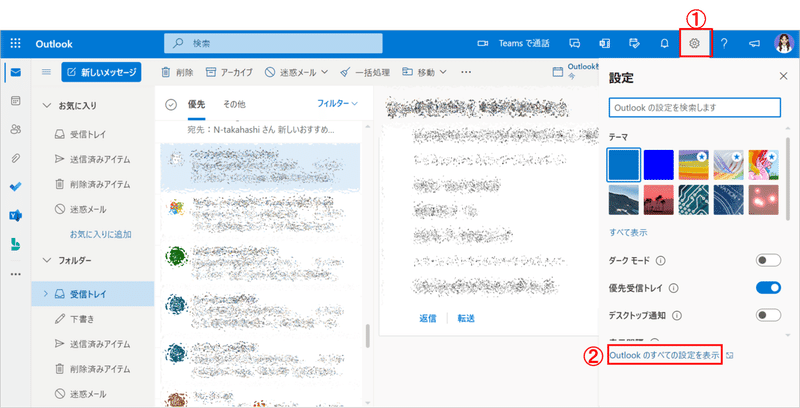Click message list vertical scrollbar

367,336
